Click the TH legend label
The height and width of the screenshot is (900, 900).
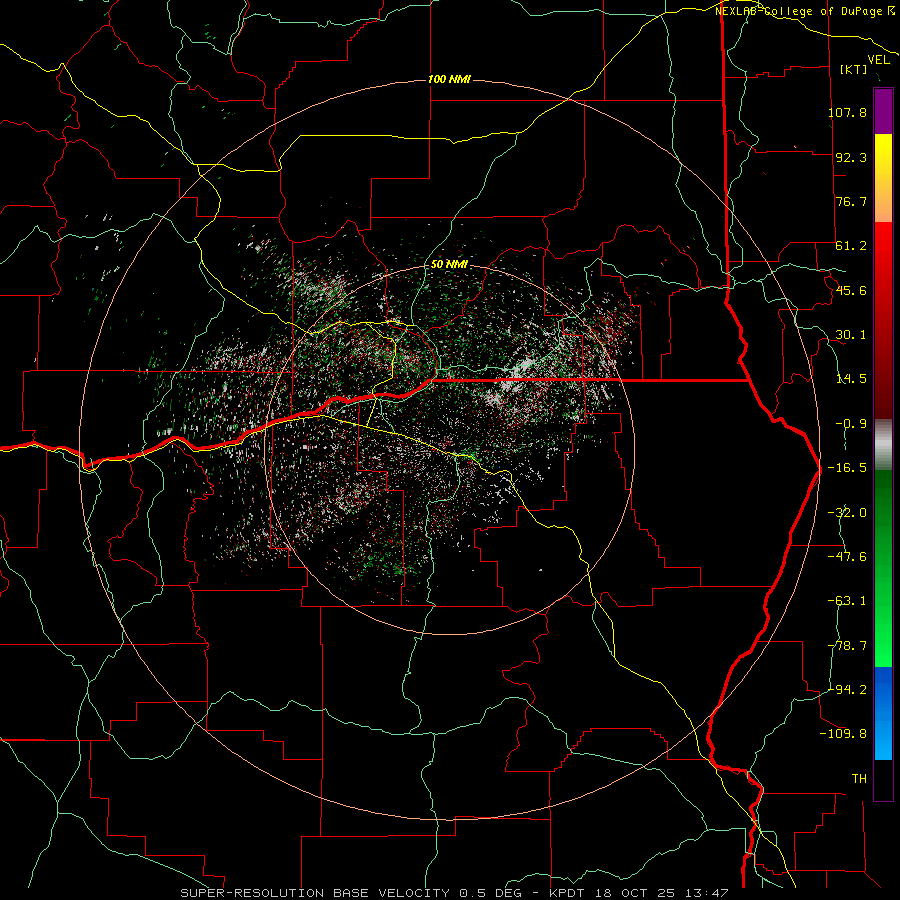point(859,778)
